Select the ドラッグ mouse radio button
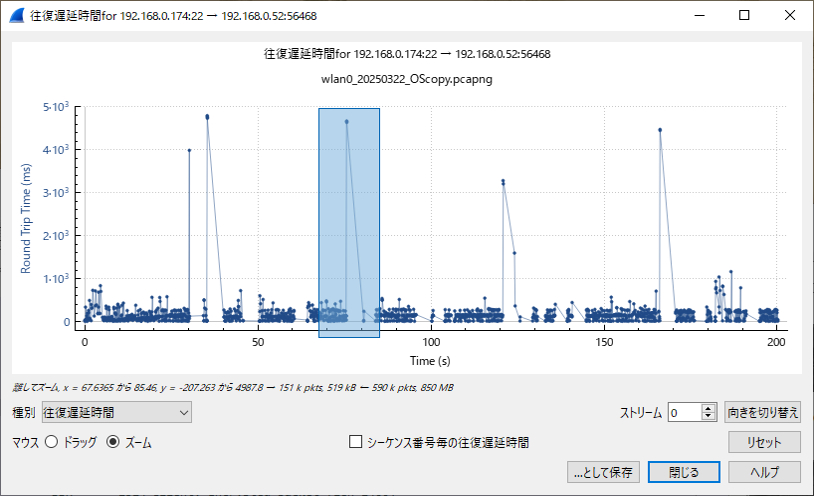 [x=51, y=442]
